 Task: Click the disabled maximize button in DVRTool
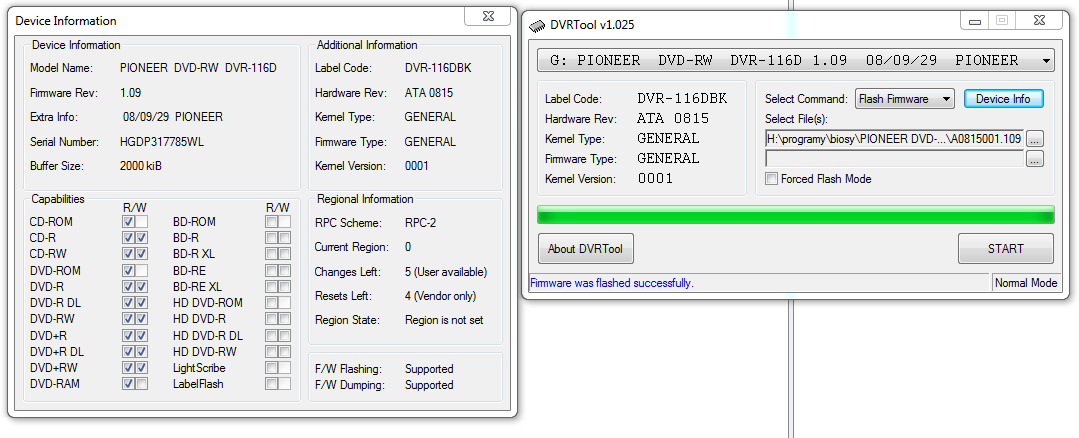pyautogui.click(x=1002, y=21)
